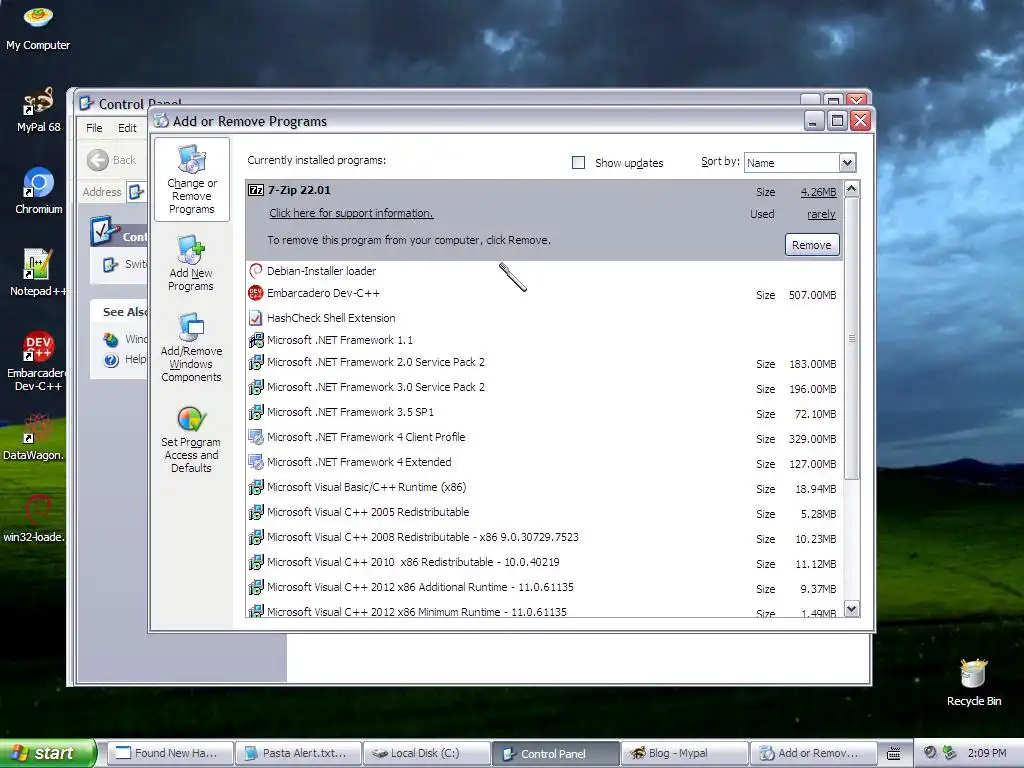Select Microsoft .NET Framework 3.5 SP1
The image size is (1024, 768).
[544, 412]
